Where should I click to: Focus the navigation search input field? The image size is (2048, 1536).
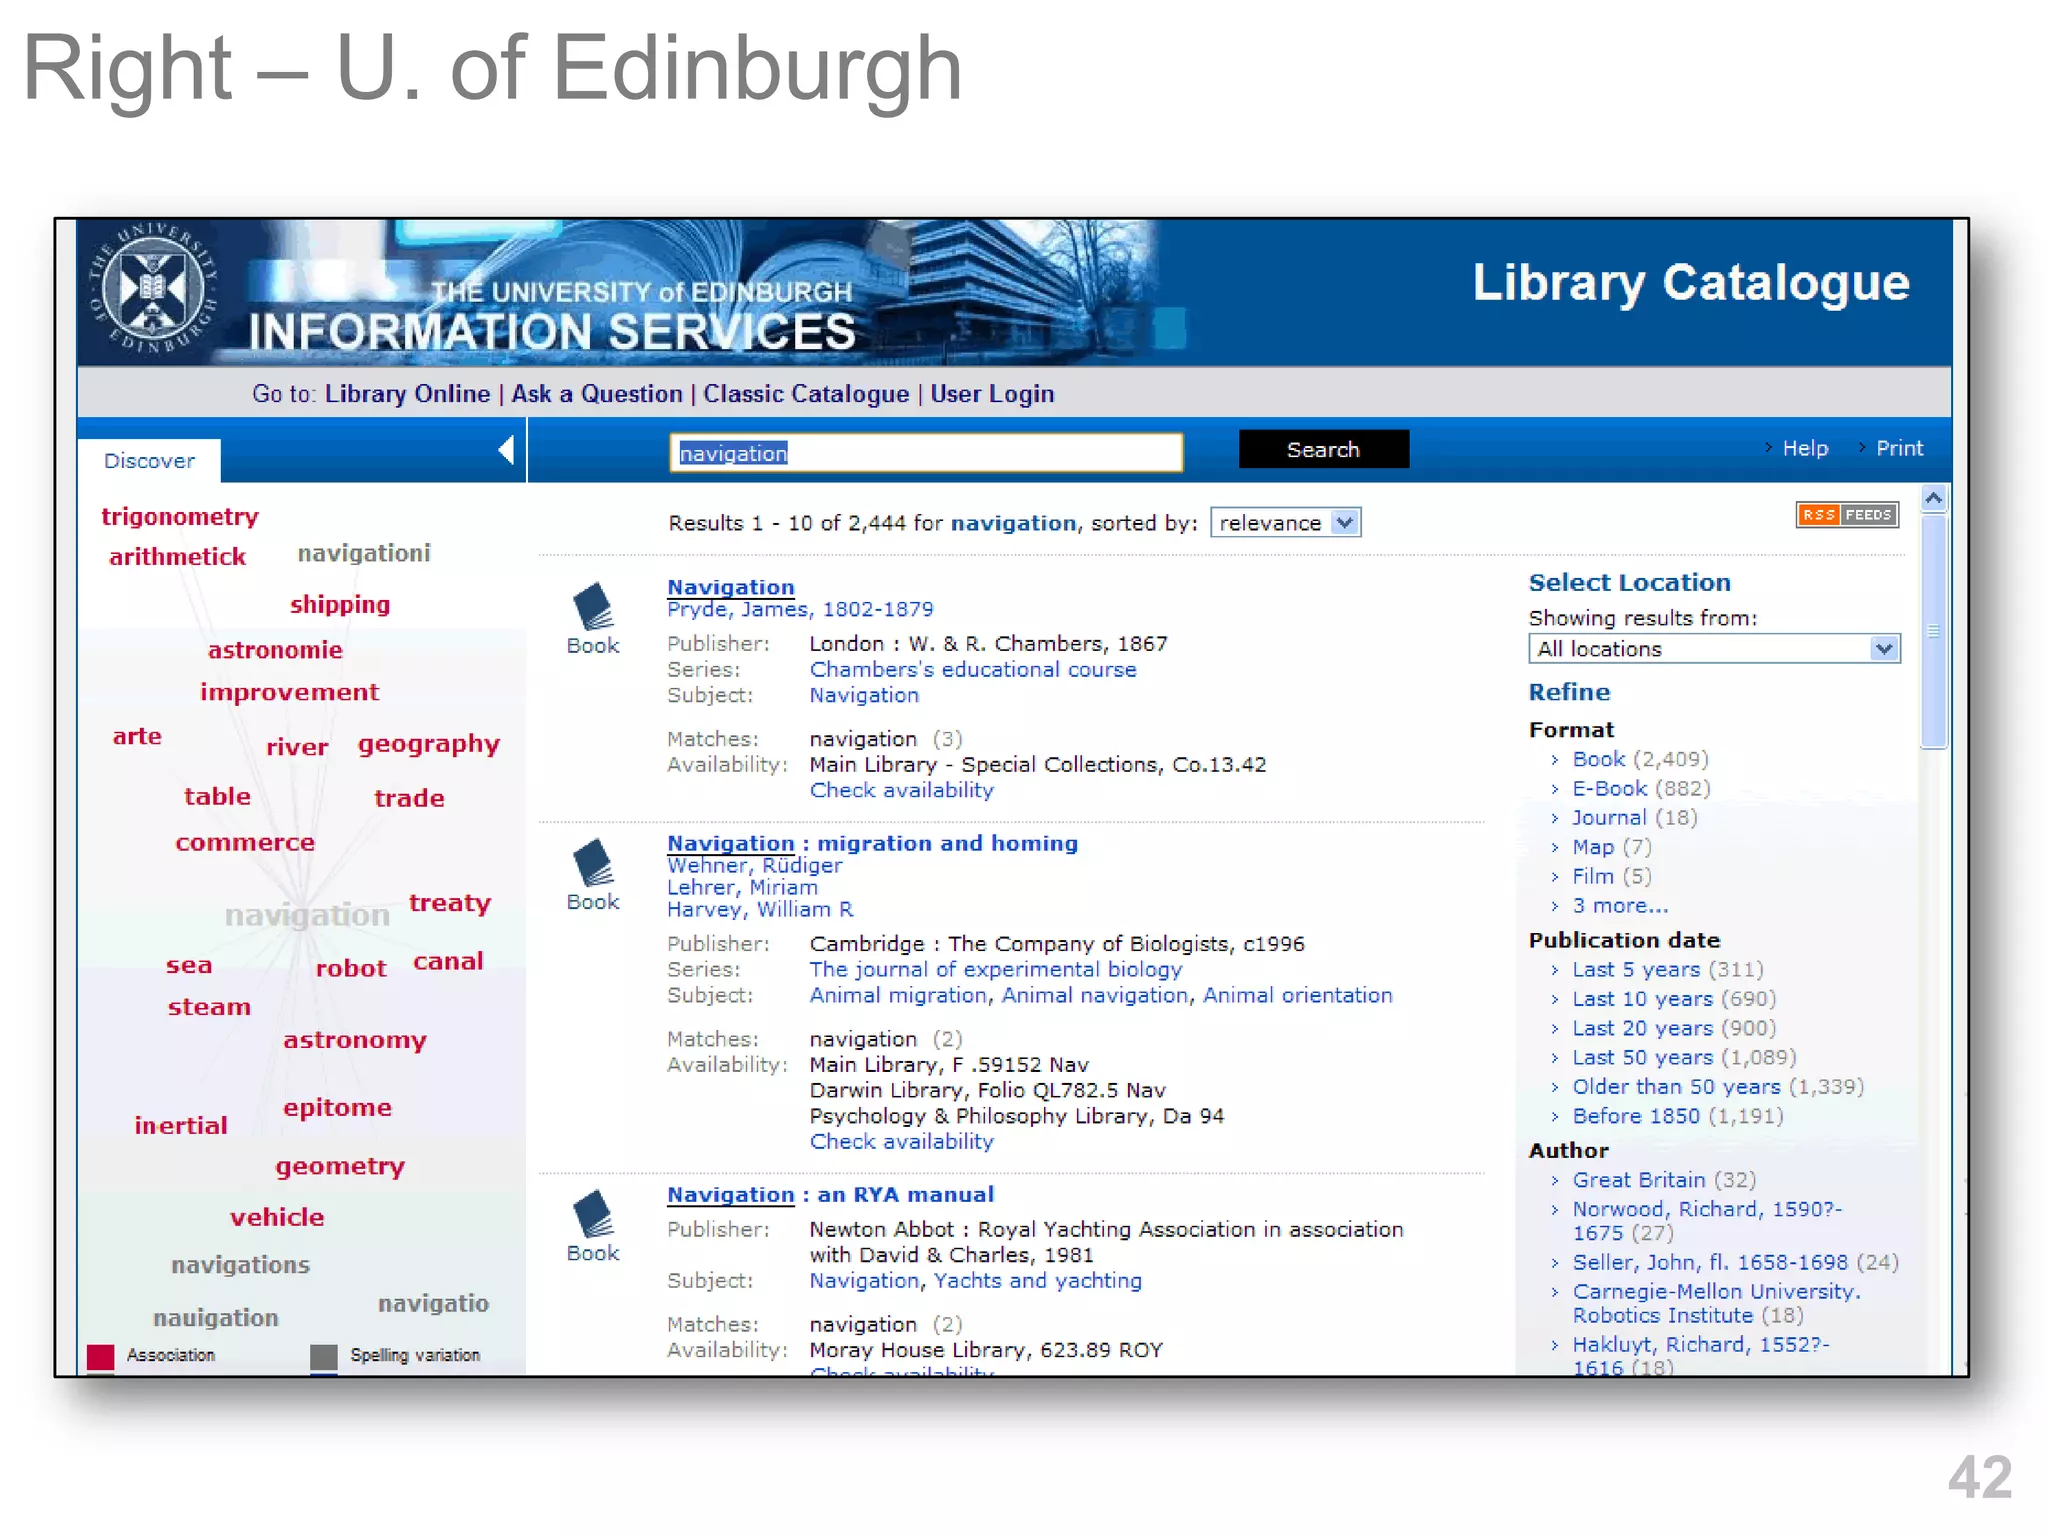pyautogui.click(x=926, y=453)
